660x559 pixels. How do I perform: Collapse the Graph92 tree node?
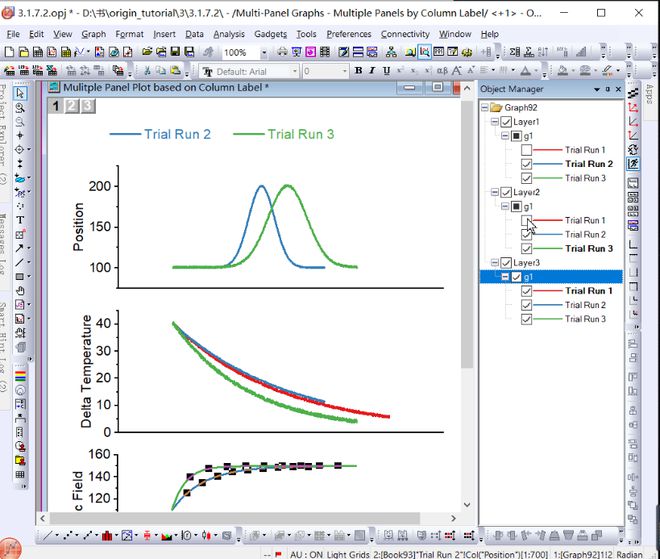pos(484,108)
